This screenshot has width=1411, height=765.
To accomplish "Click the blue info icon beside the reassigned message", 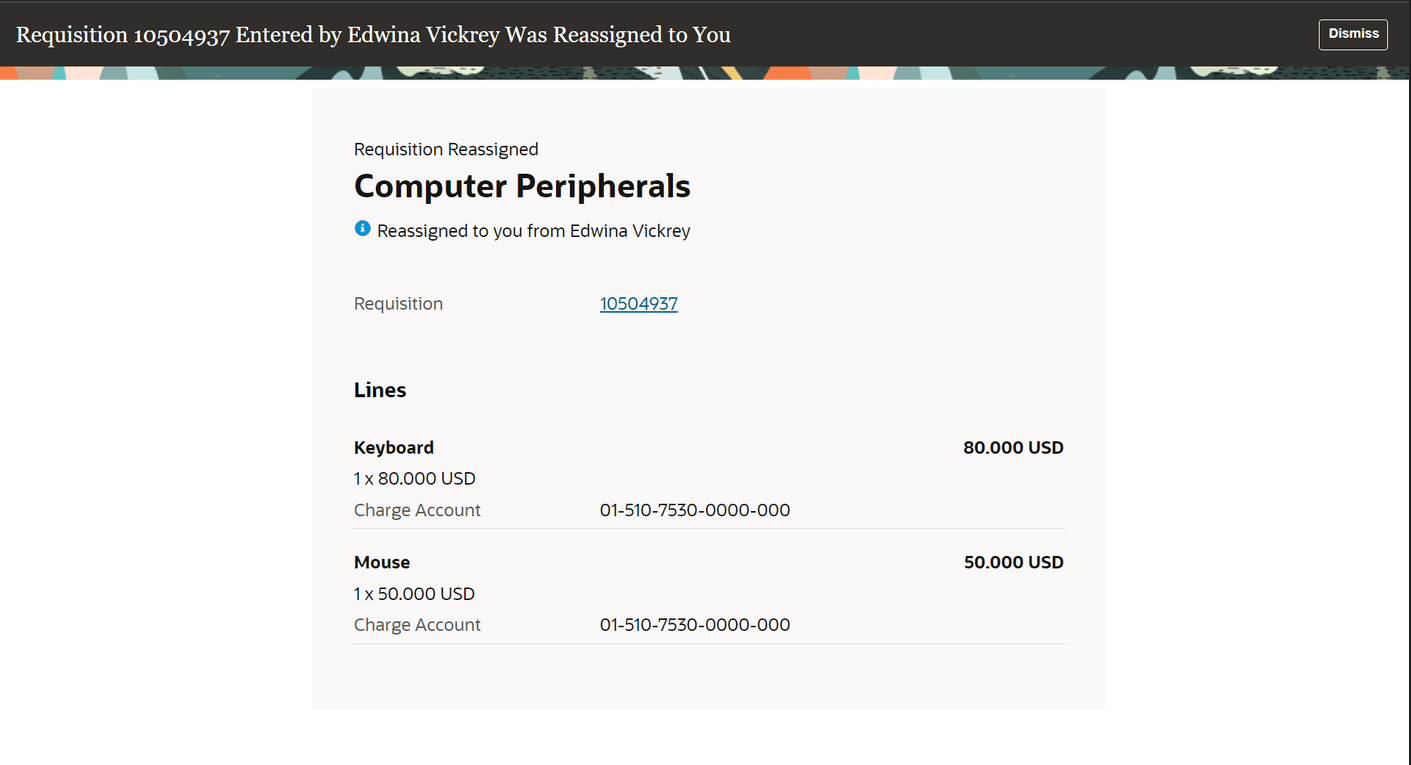I will tap(362, 229).
